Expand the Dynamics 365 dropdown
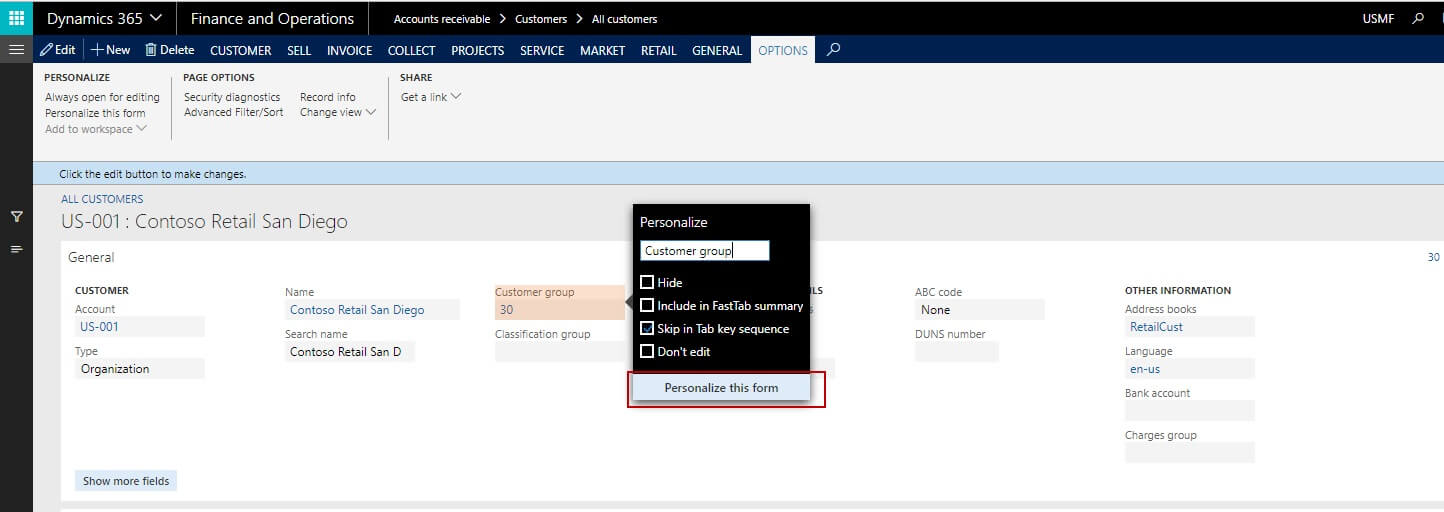The image size is (1444, 512). click(105, 18)
